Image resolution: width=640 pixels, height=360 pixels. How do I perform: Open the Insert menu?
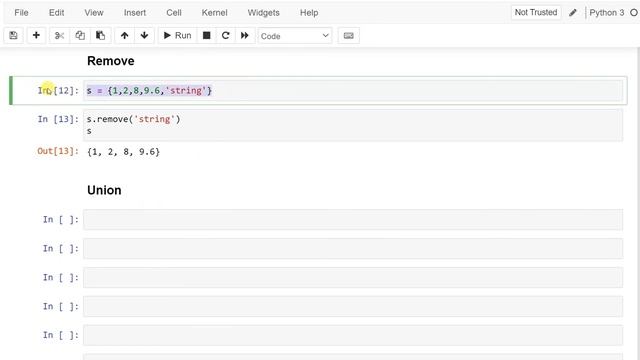pos(135,13)
